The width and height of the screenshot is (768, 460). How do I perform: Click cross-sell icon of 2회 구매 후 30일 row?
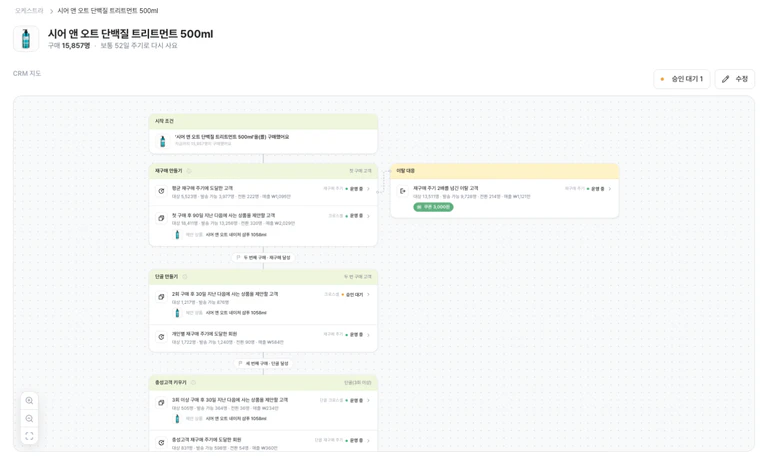click(161, 297)
